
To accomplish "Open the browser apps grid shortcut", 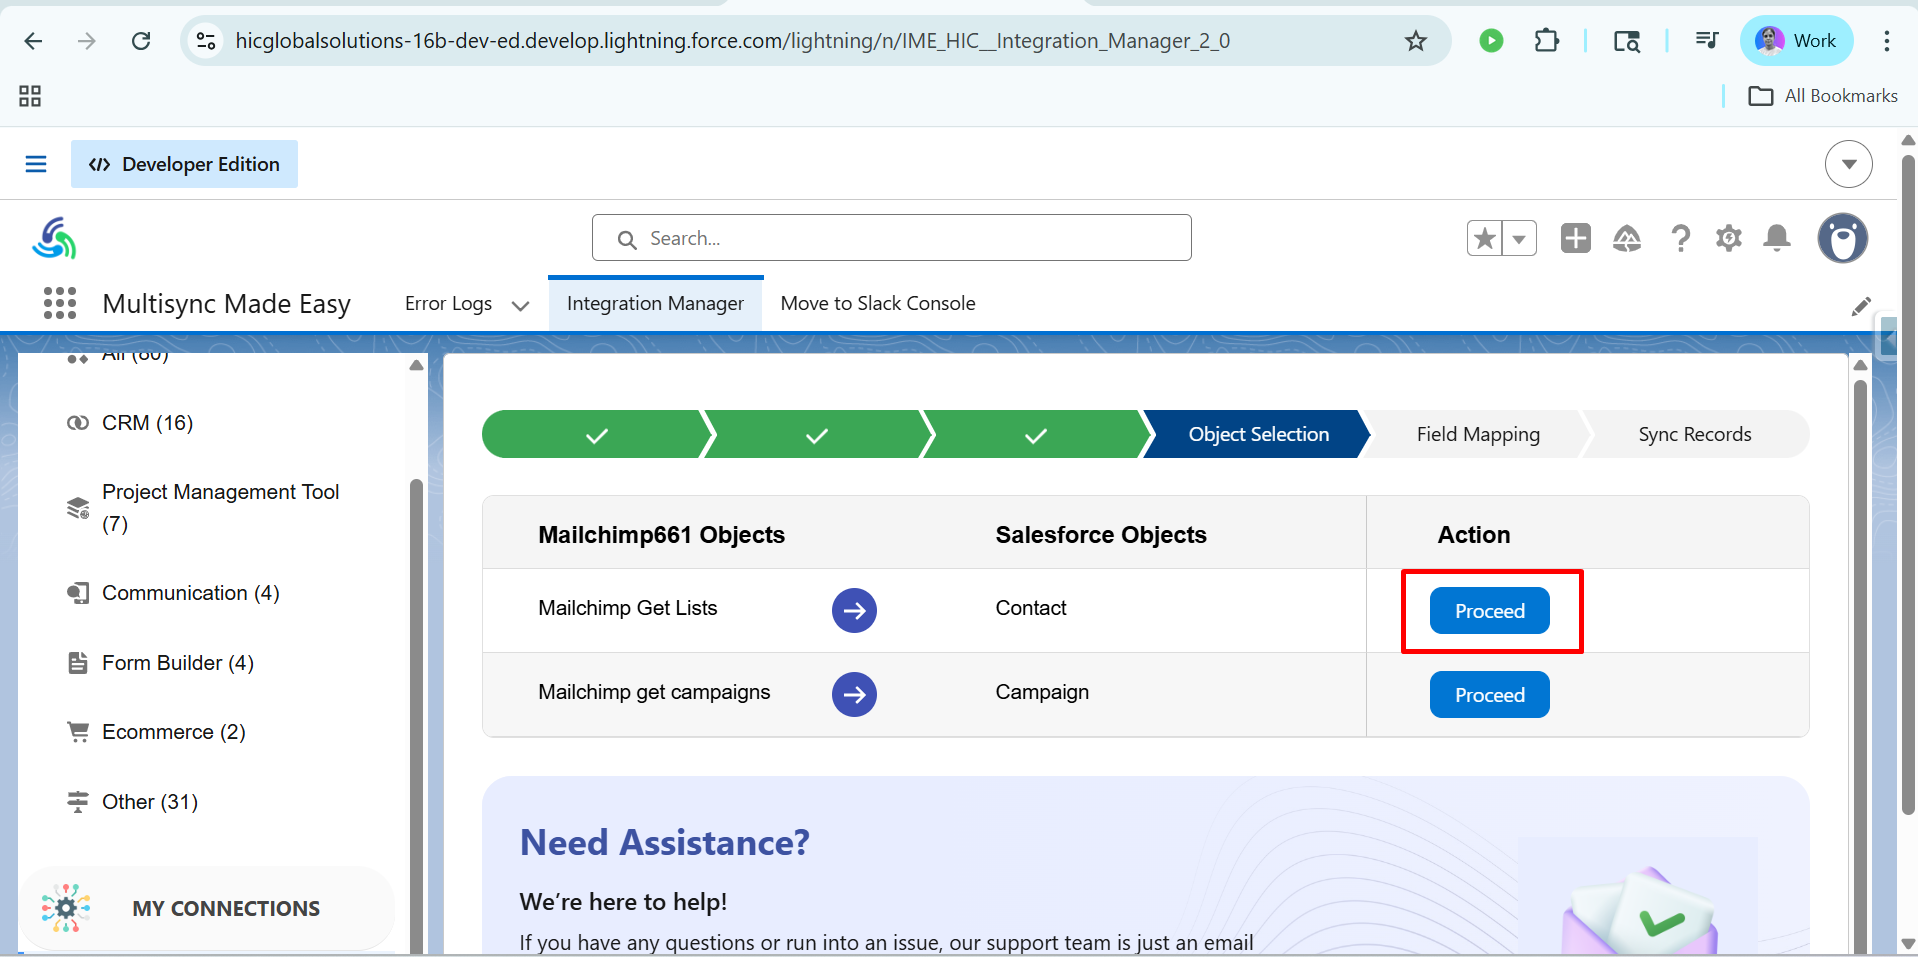I will pos(30,96).
